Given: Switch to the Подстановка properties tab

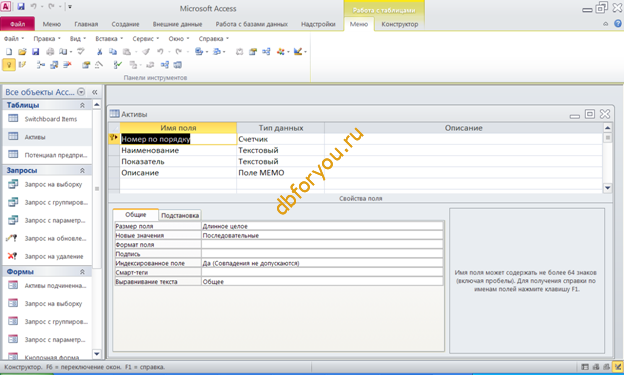Looking at the screenshot, I should coord(180,215).
